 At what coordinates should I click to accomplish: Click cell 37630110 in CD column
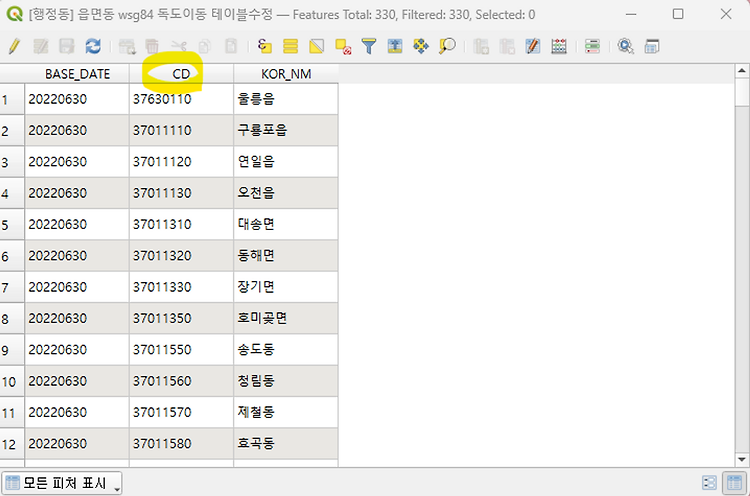[181, 99]
